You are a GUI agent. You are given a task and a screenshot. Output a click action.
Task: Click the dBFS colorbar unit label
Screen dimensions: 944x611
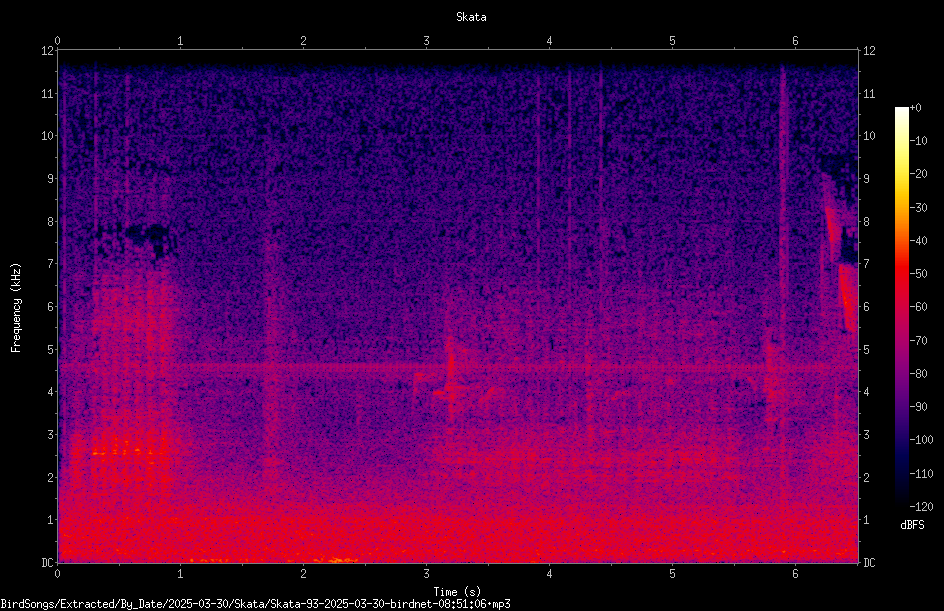pyautogui.click(x=912, y=525)
